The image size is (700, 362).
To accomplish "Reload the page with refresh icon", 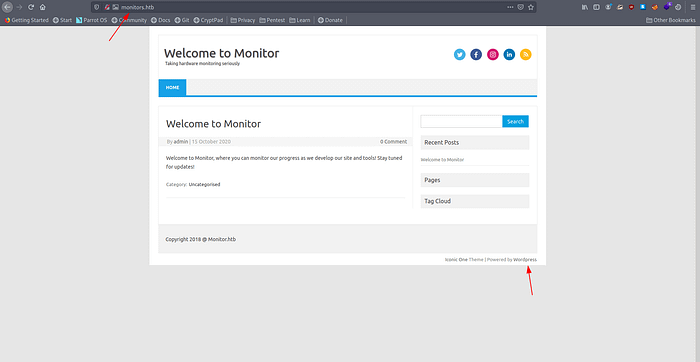I will 31,7.
